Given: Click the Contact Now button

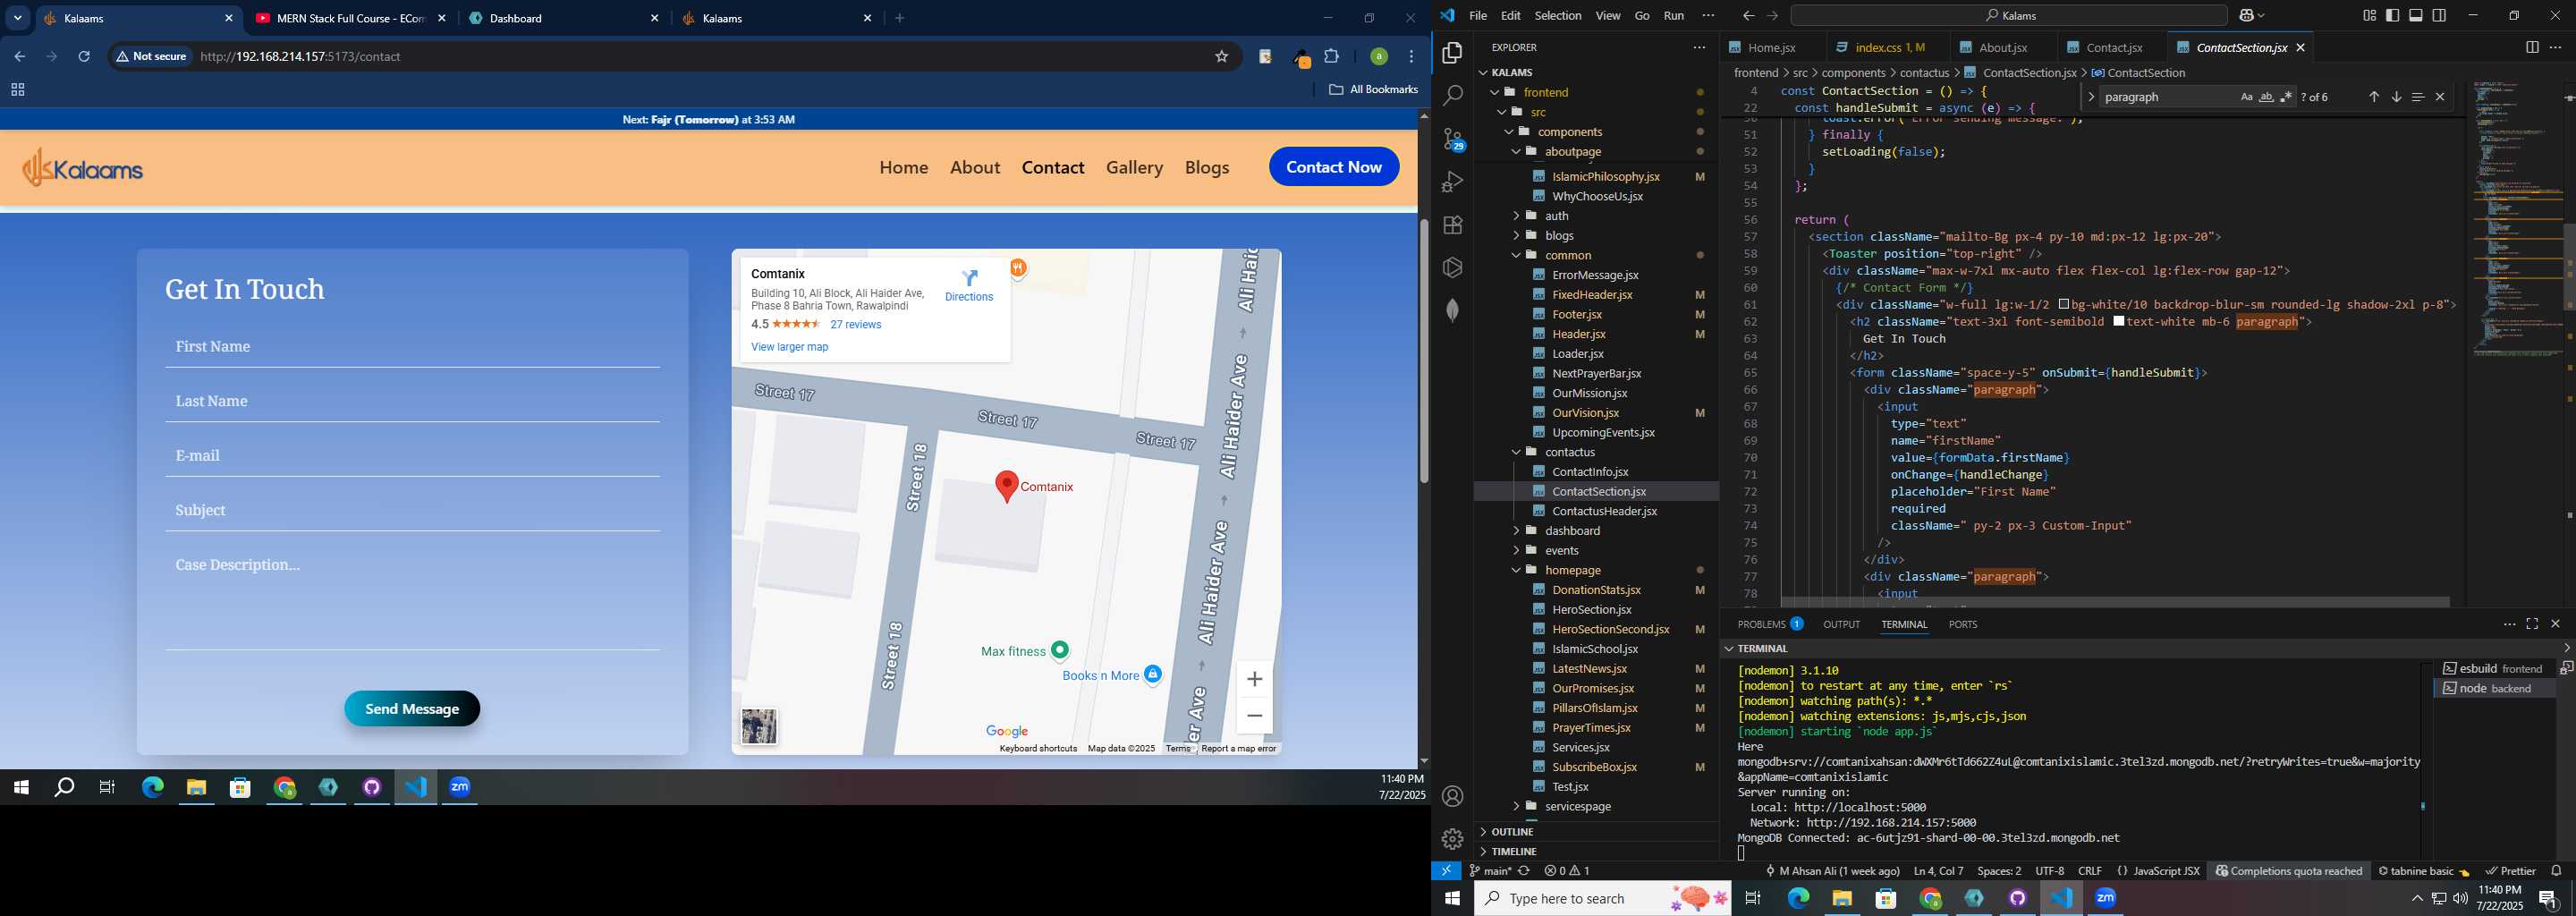Looking at the screenshot, I should tap(1334, 167).
